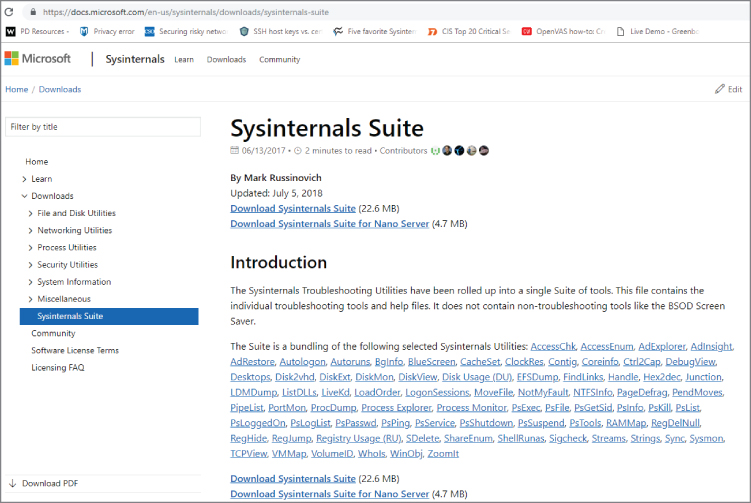Open the ZoomIt link
Screen dimensions: 751x503
point(443,454)
